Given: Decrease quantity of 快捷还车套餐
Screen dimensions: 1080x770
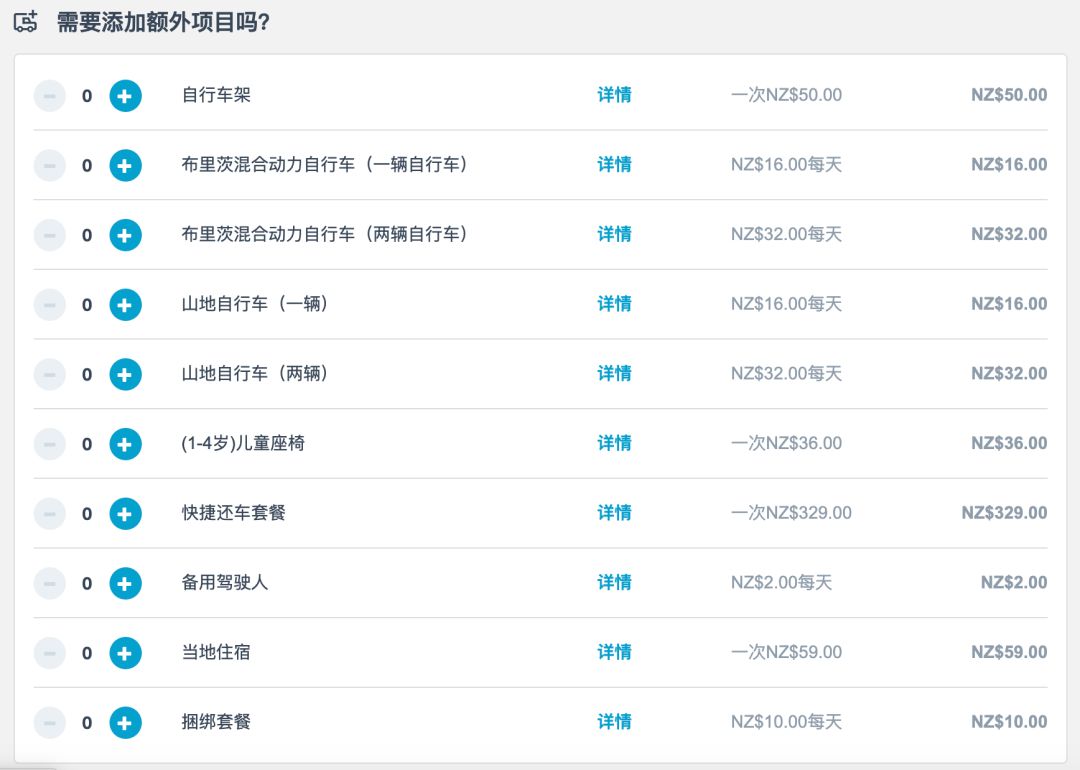Looking at the screenshot, I should [49, 513].
